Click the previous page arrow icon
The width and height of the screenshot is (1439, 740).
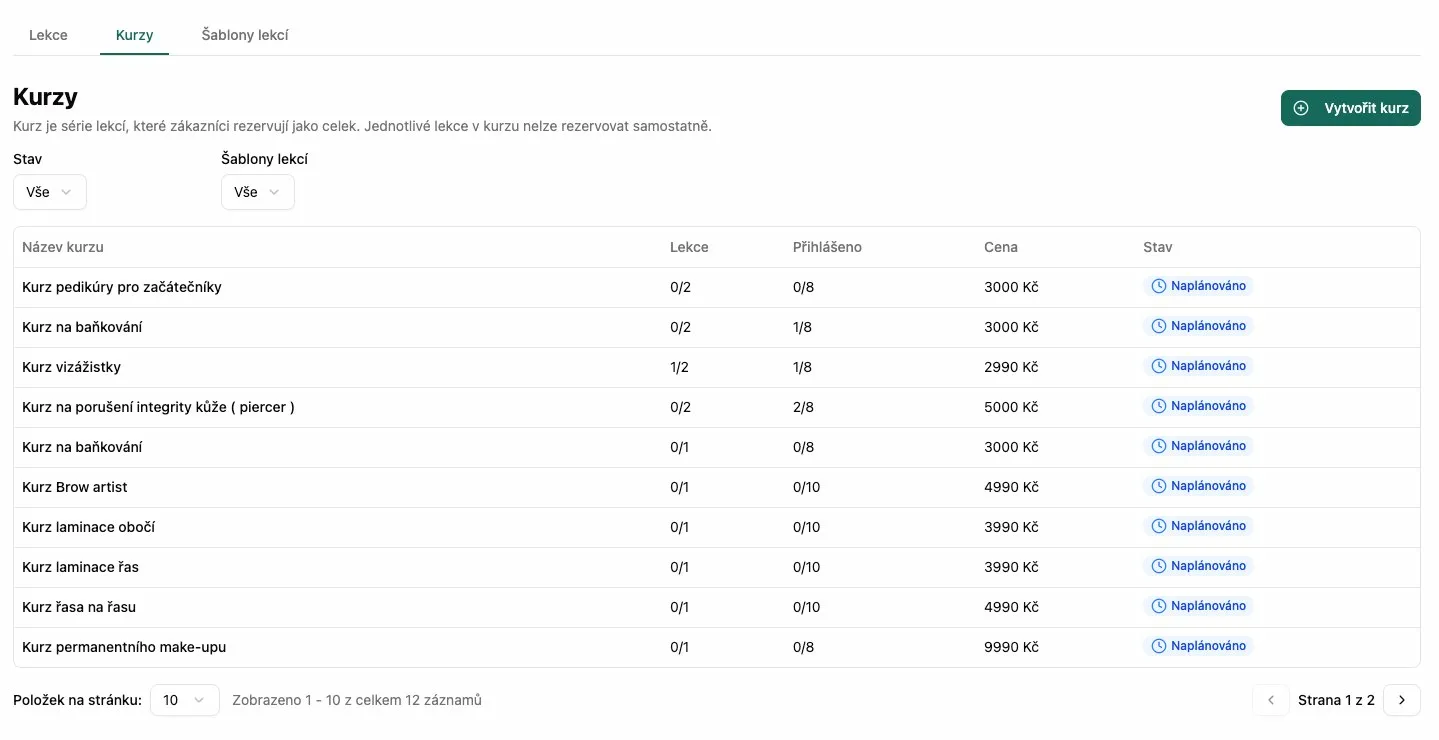tap(1270, 700)
